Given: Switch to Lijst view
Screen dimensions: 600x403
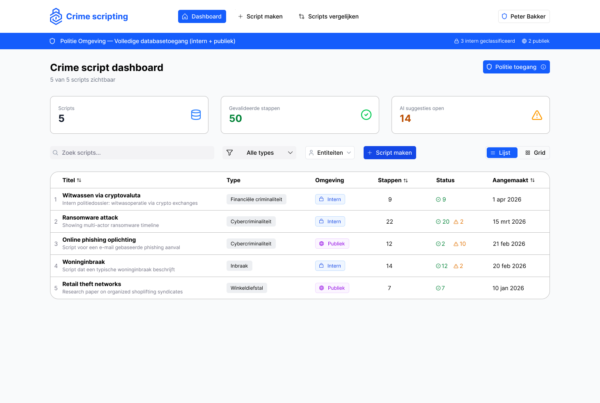Looking at the screenshot, I should 502,153.
